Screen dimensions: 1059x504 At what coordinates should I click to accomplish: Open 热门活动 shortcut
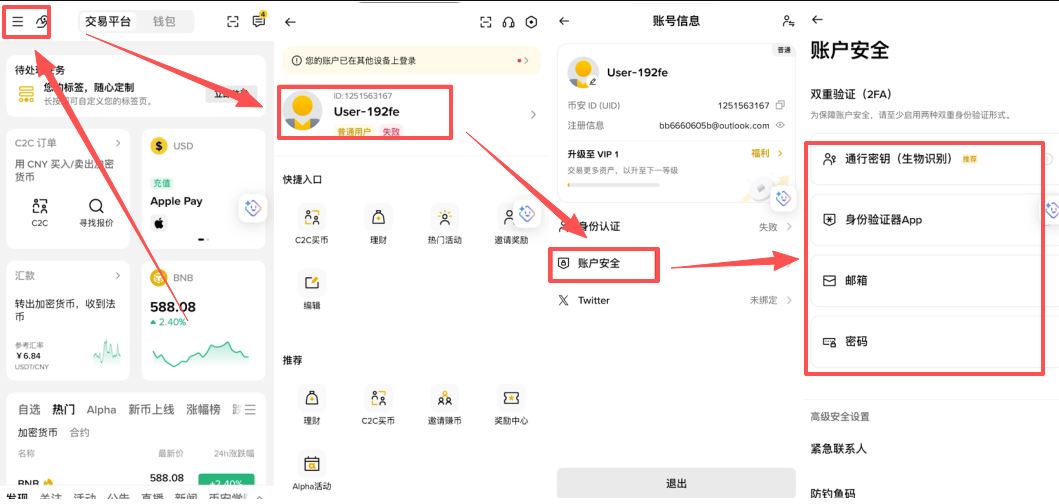click(444, 225)
